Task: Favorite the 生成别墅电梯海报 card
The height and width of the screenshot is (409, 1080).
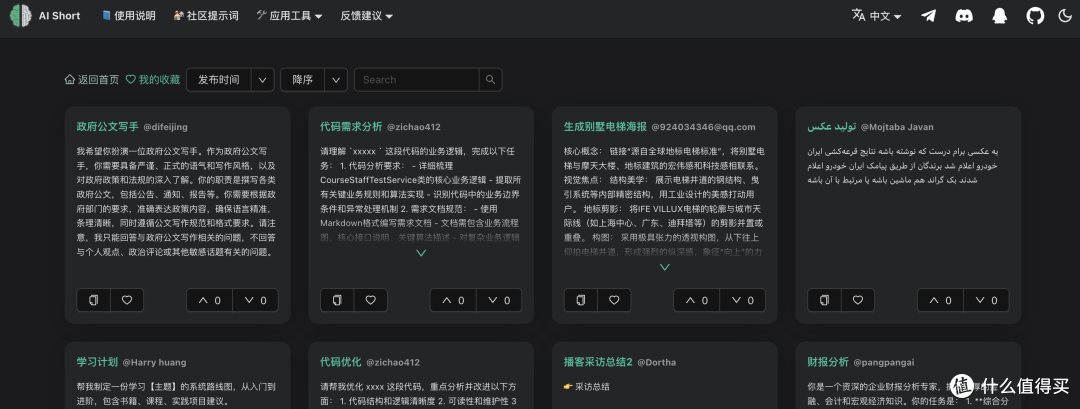Action: click(x=614, y=300)
